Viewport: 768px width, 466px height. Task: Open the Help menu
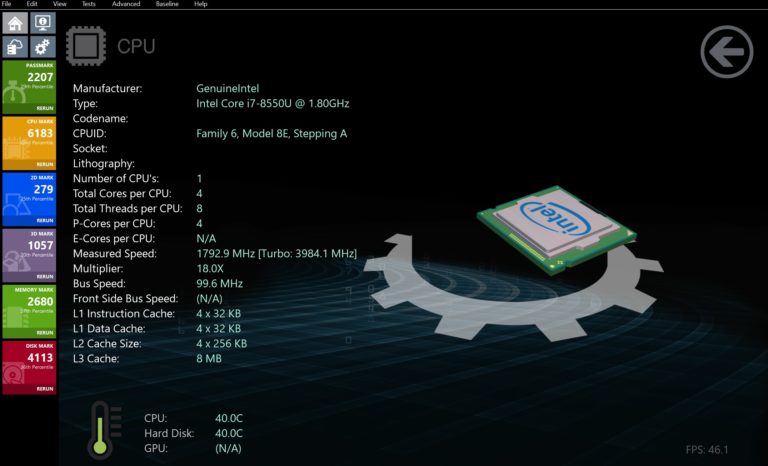[201, 4]
